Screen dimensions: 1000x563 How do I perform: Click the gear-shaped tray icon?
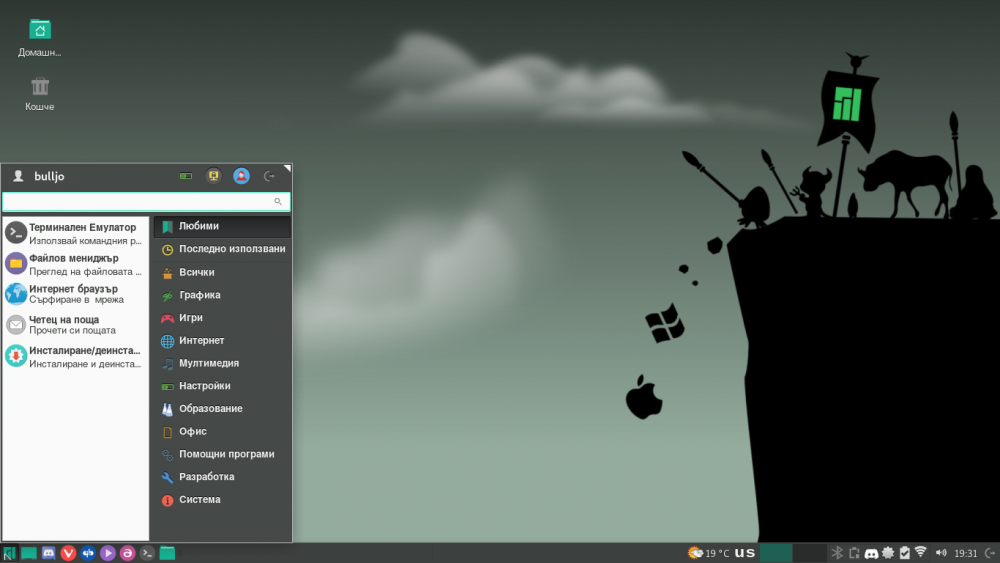point(888,553)
